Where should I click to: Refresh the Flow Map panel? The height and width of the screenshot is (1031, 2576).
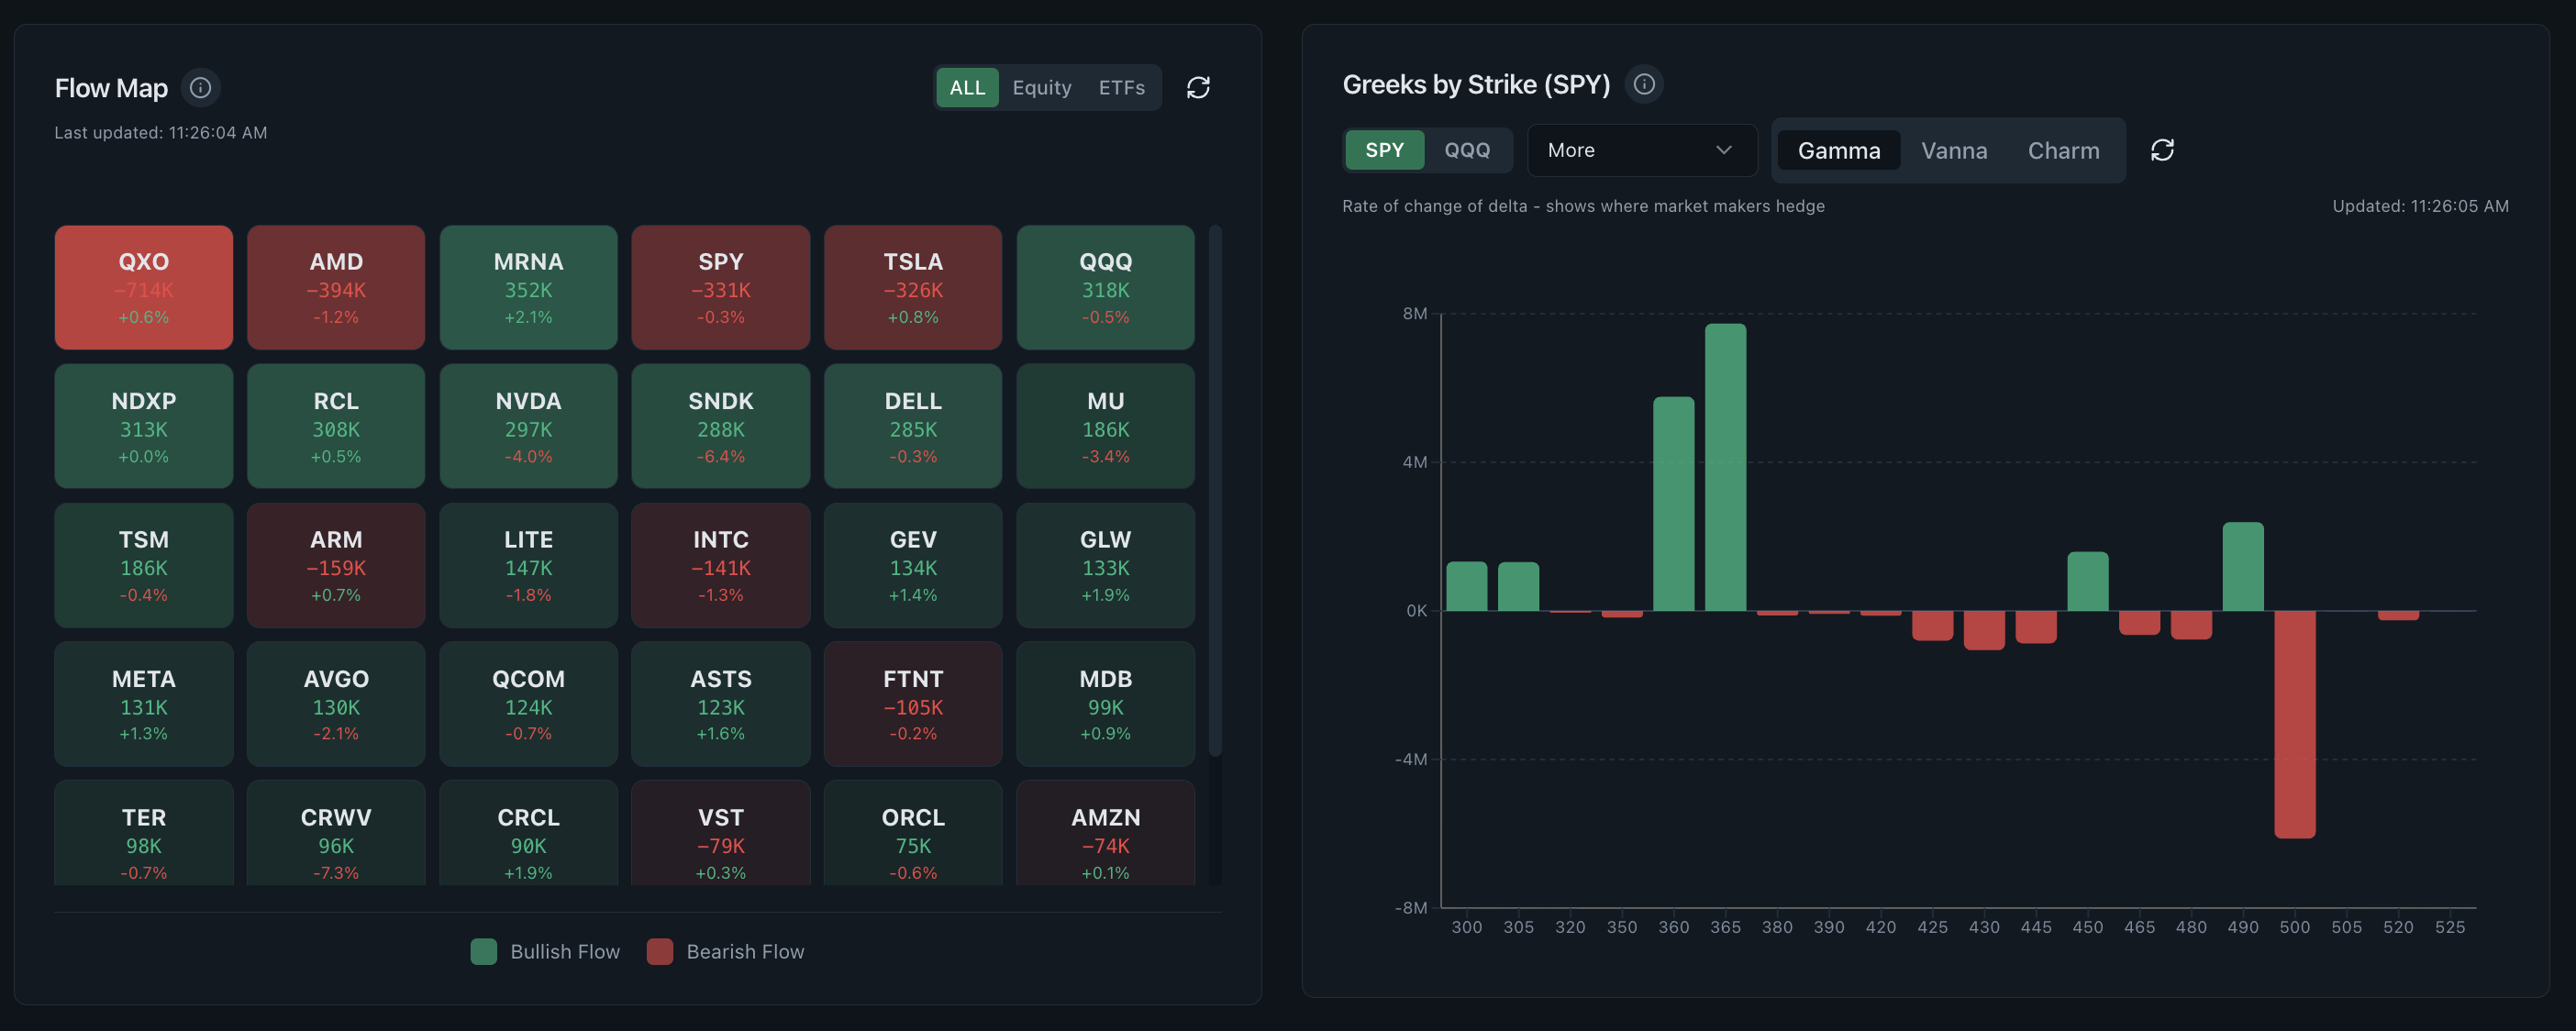click(1198, 88)
